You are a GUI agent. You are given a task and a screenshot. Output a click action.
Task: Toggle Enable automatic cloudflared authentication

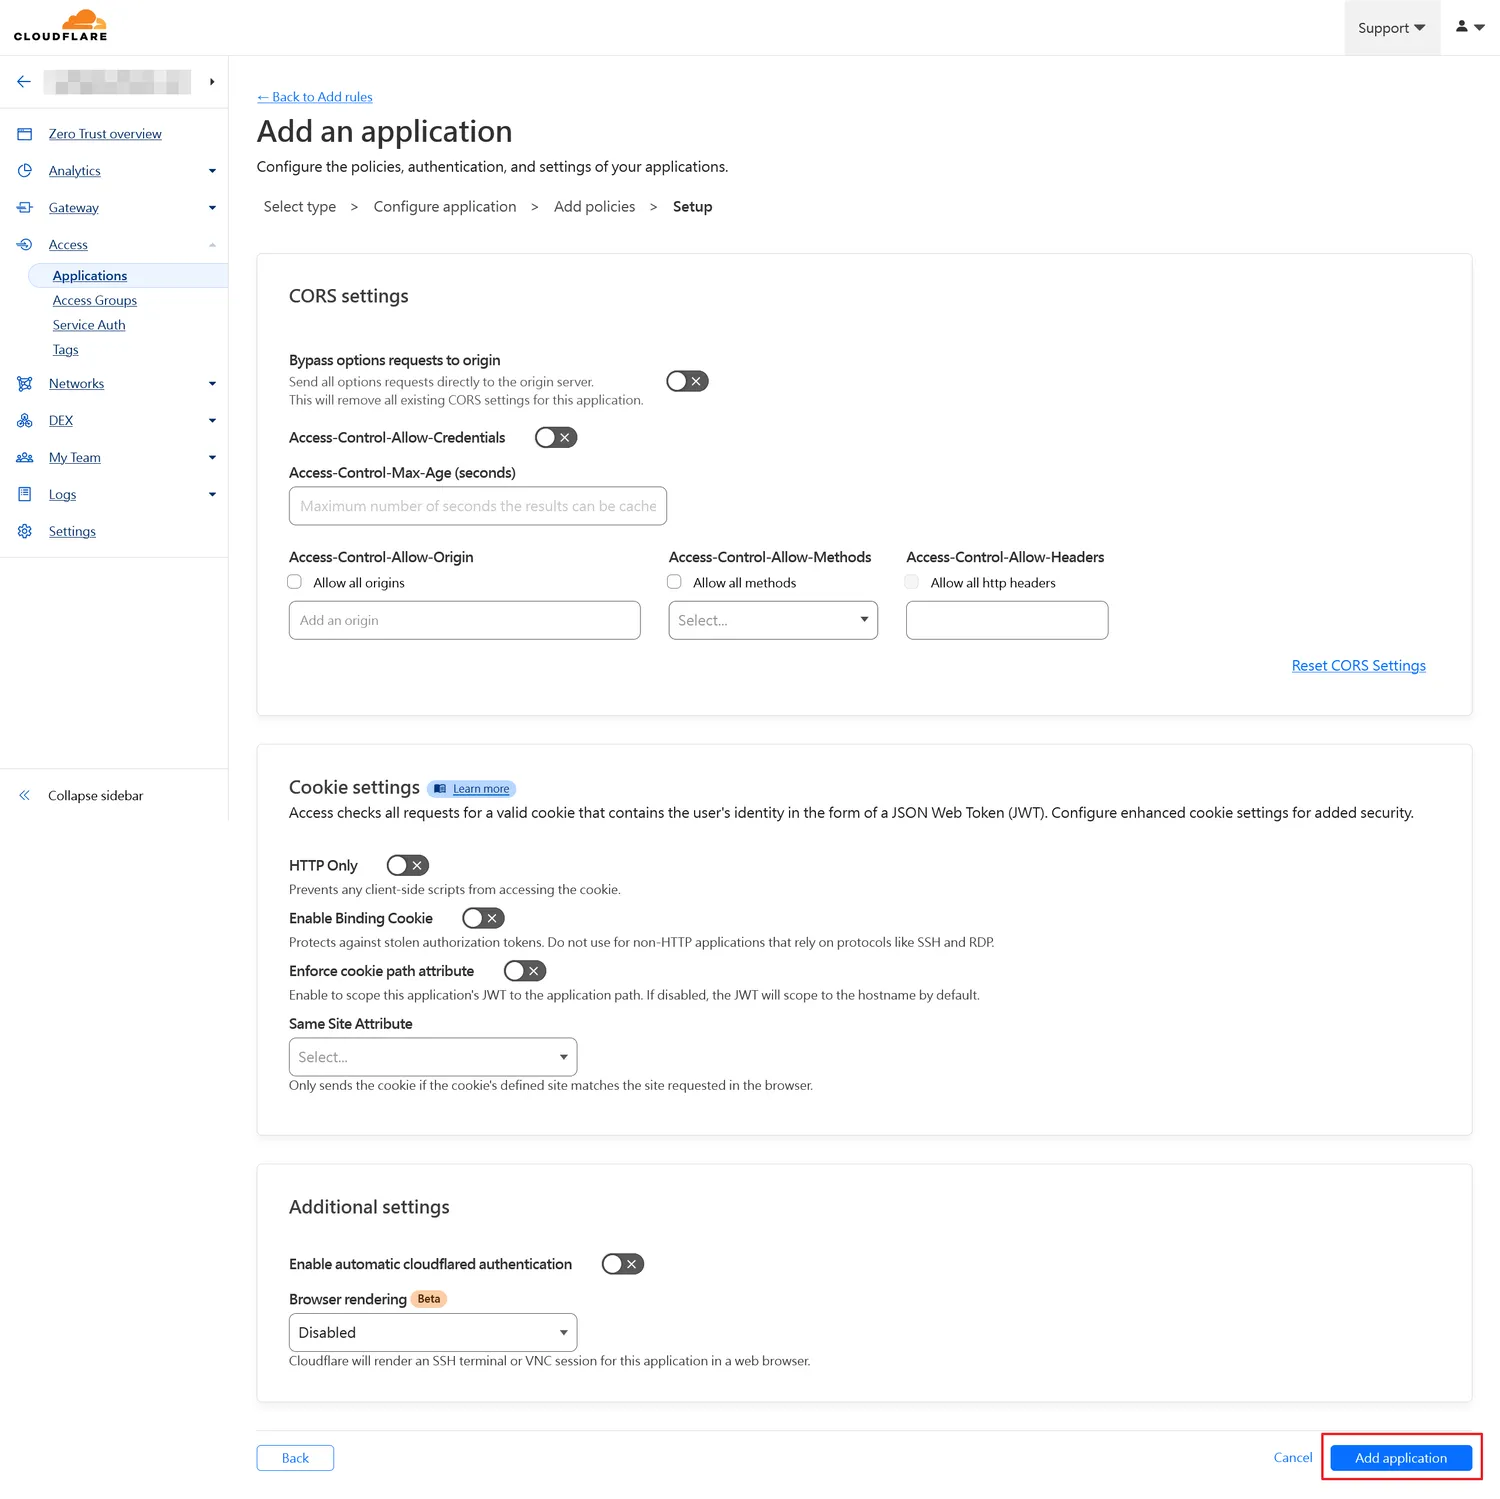[x=622, y=1264]
